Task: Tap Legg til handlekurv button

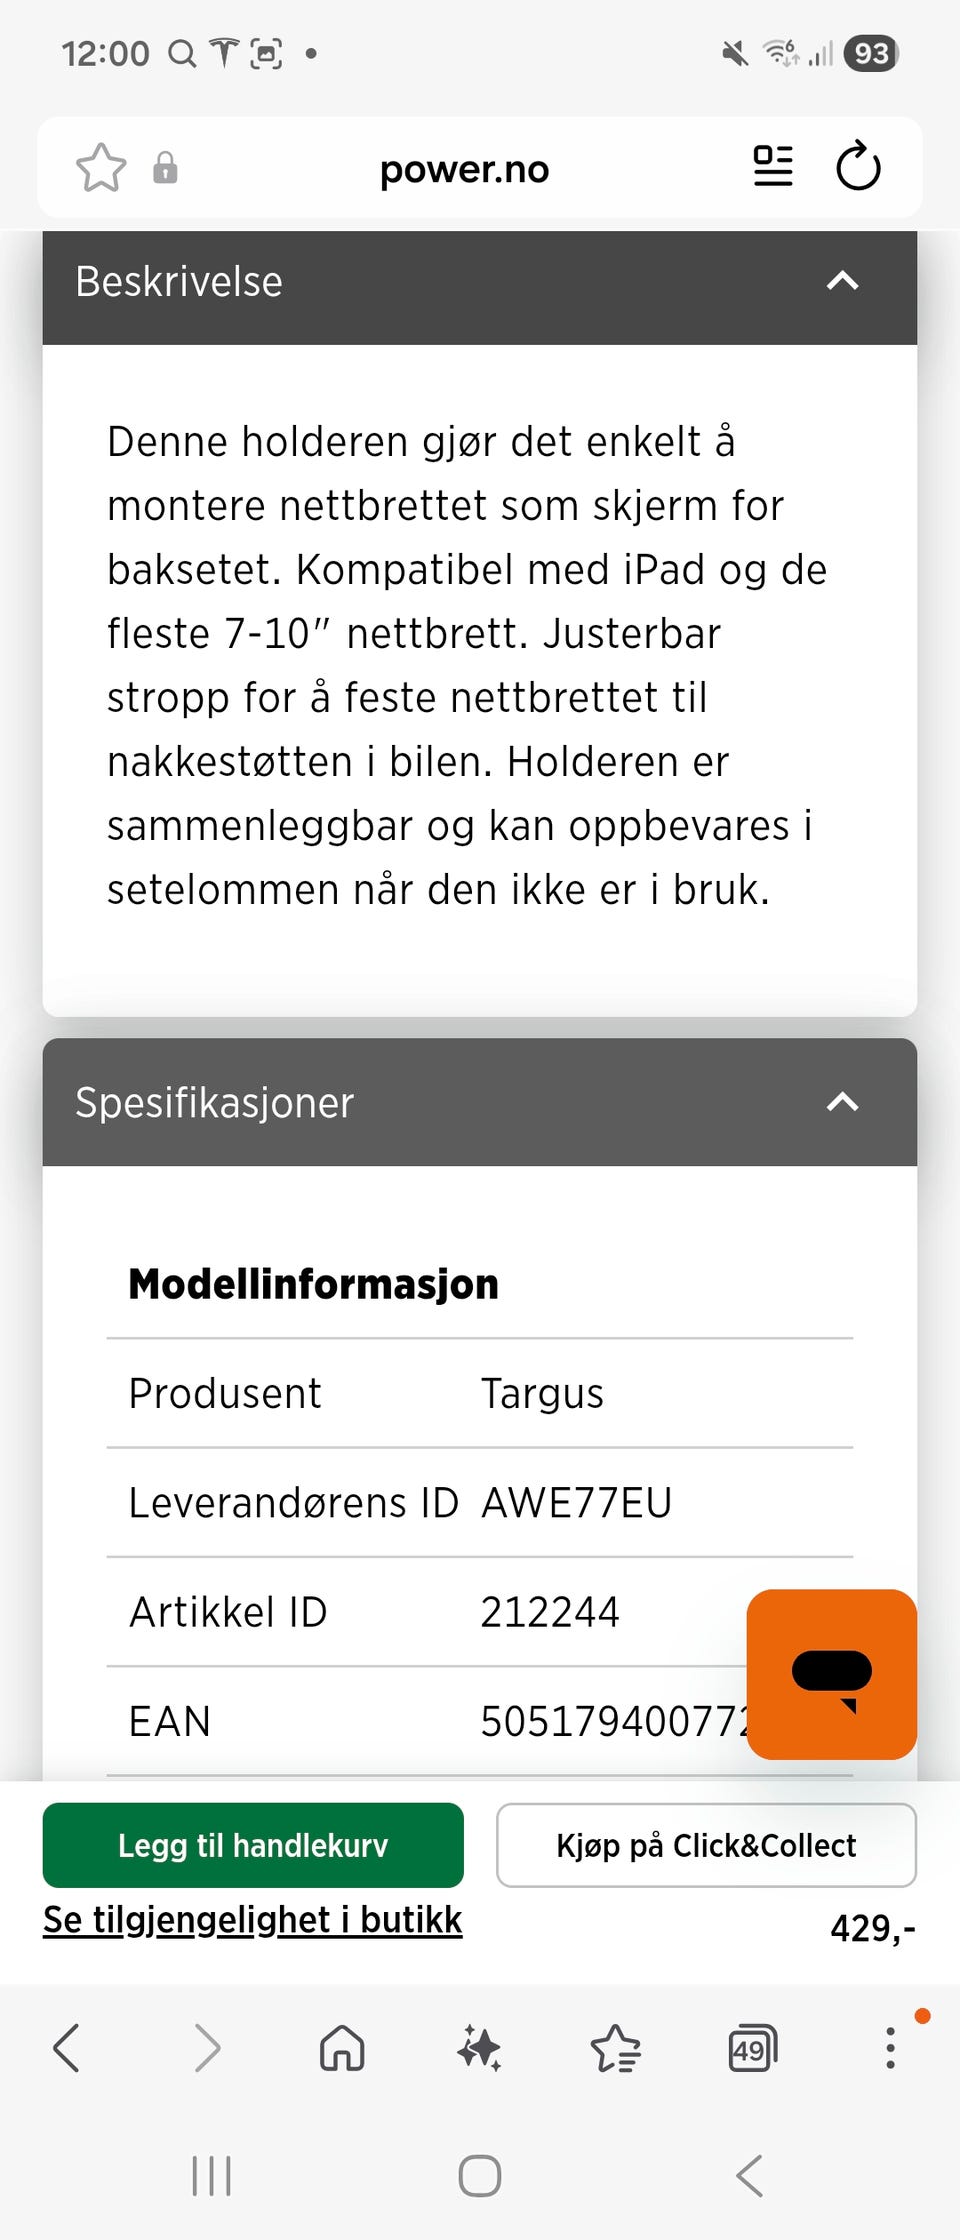Action: tap(253, 1845)
